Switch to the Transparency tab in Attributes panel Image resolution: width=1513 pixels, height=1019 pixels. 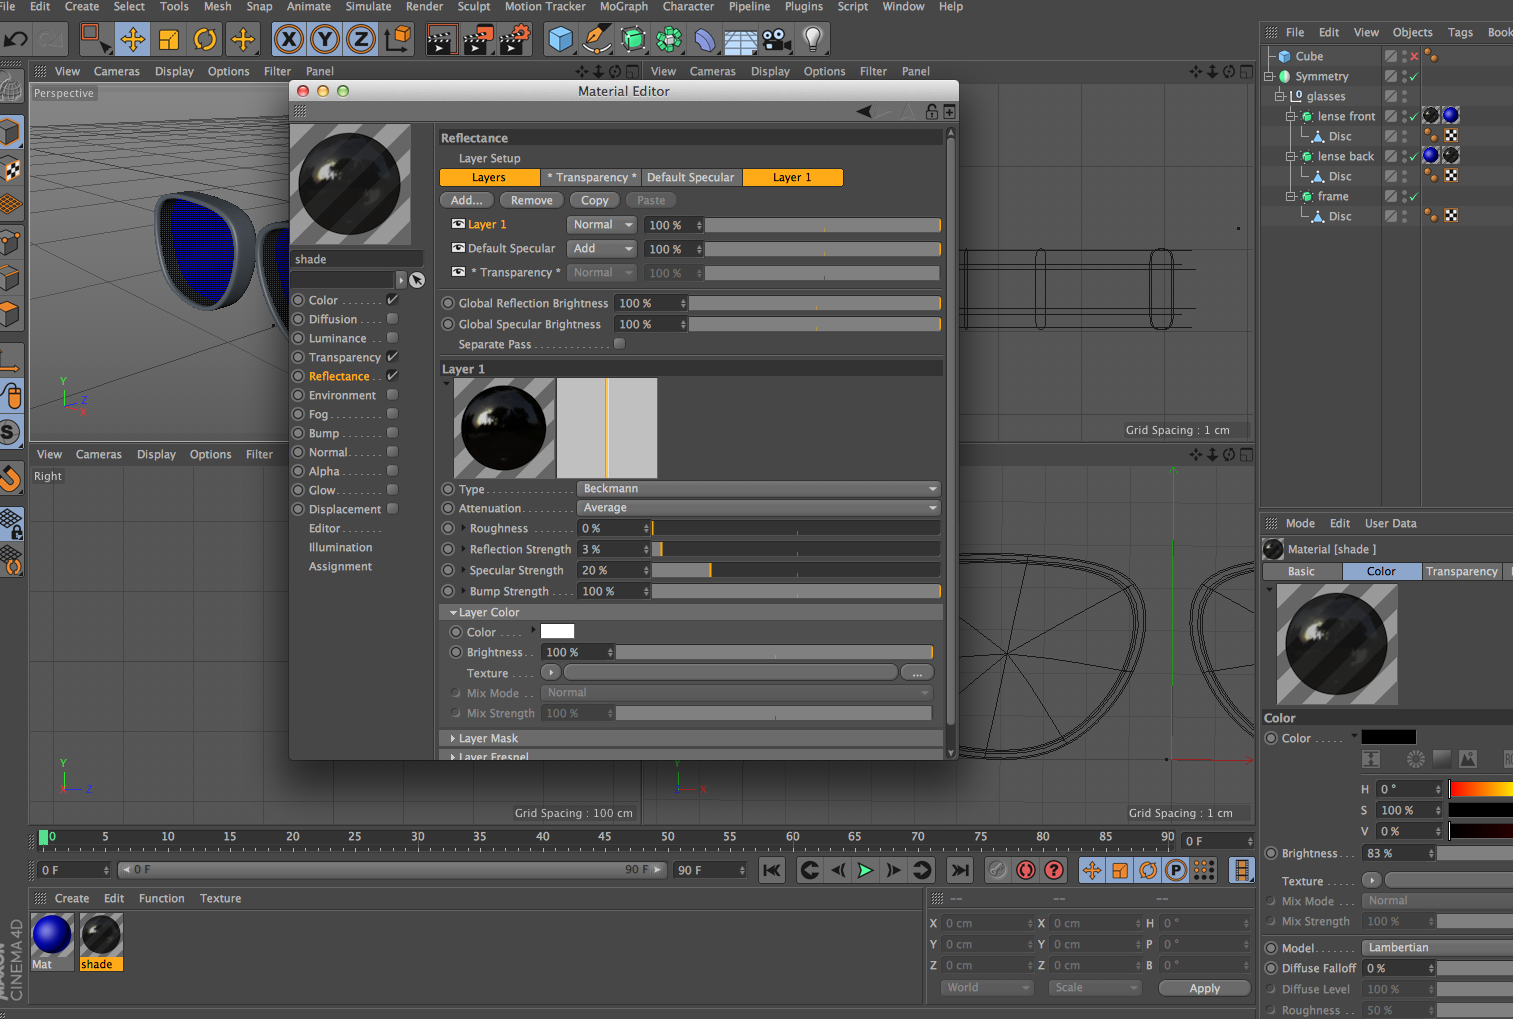click(1462, 572)
